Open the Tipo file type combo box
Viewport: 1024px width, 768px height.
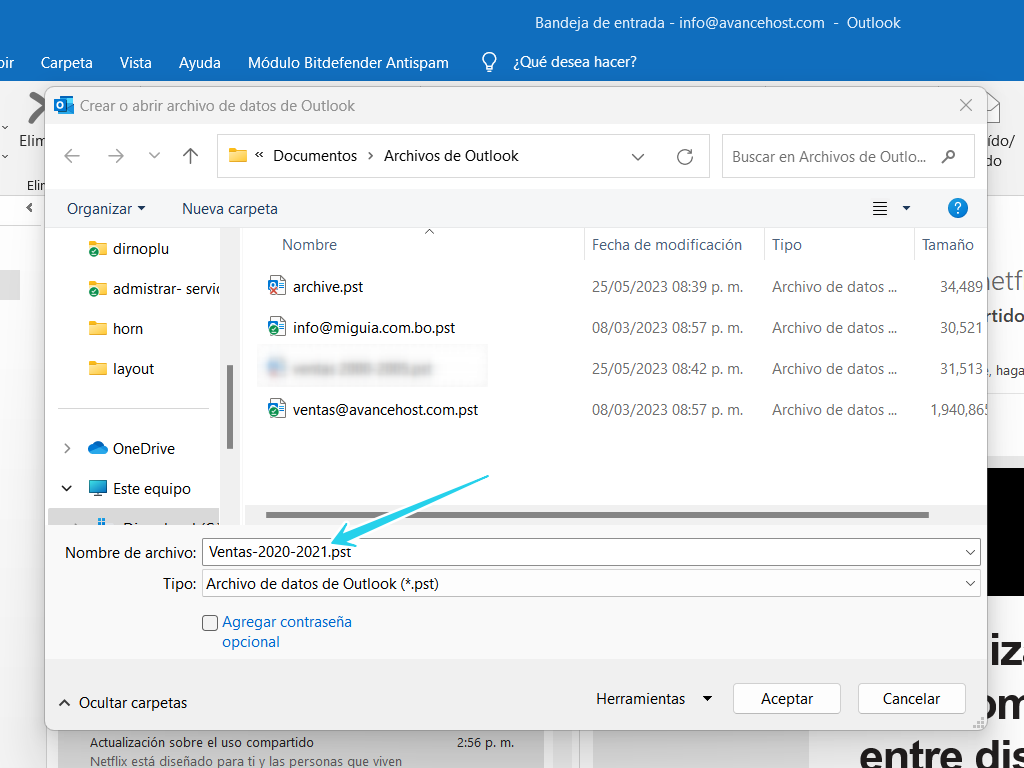tap(591, 583)
